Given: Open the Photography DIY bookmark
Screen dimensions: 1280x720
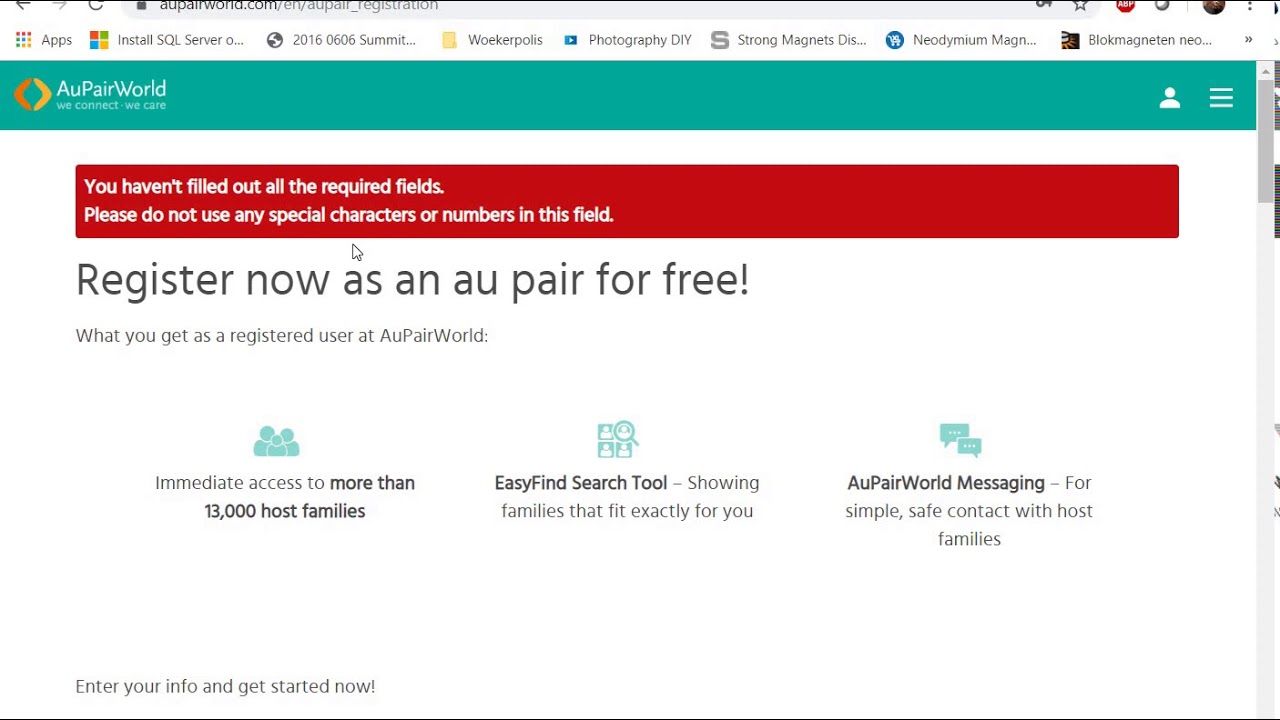Looking at the screenshot, I should point(627,40).
